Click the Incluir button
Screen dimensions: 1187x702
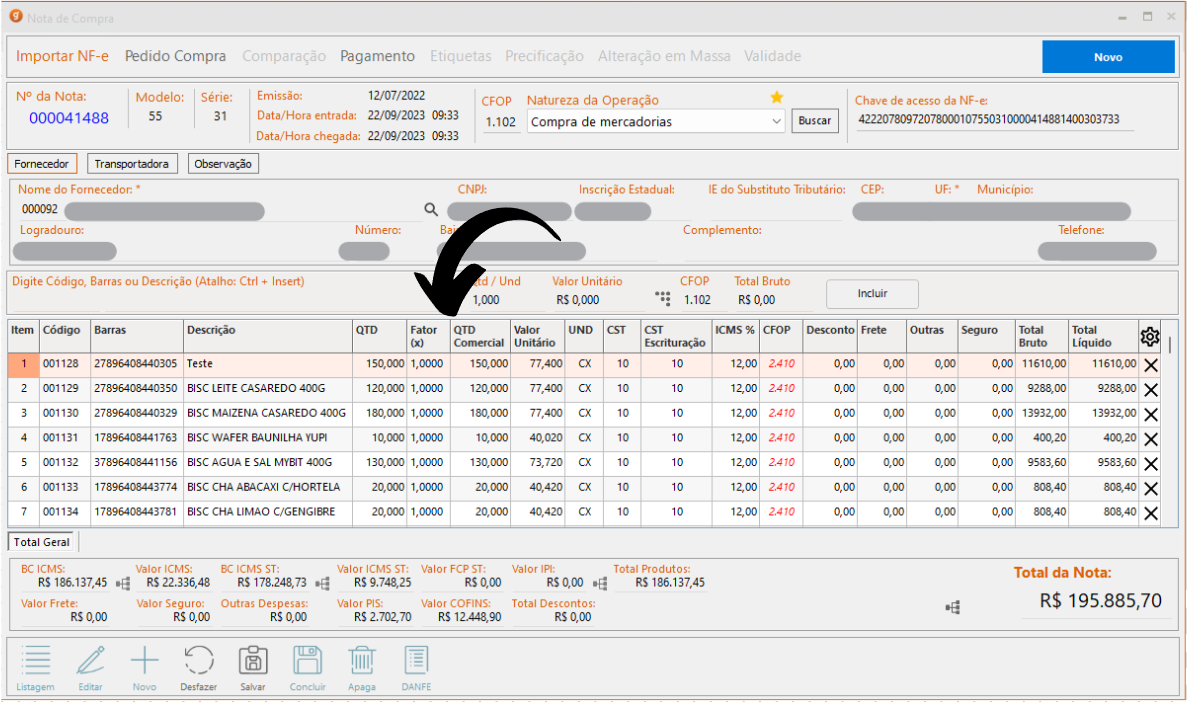pos(872,294)
